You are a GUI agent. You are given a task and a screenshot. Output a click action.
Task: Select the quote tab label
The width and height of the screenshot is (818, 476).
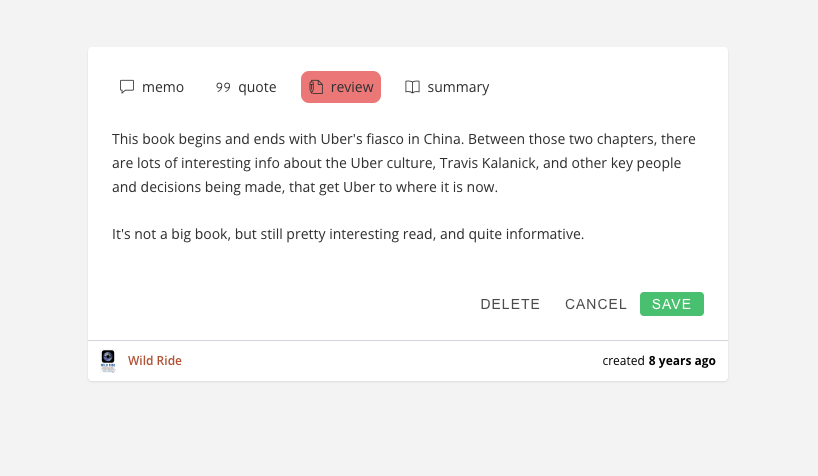click(x=257, y=87)
